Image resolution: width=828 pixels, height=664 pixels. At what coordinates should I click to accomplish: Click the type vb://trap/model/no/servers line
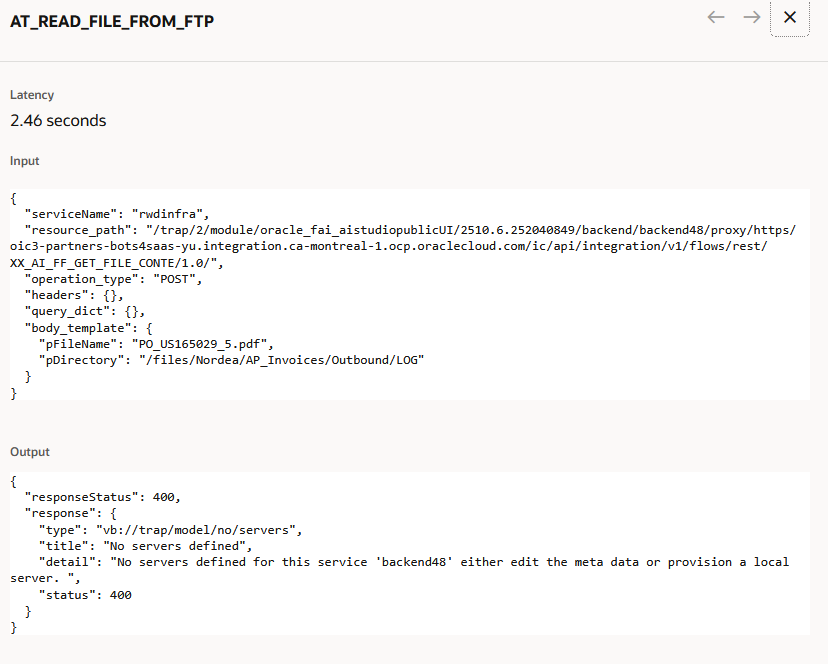tap(170, 530)
